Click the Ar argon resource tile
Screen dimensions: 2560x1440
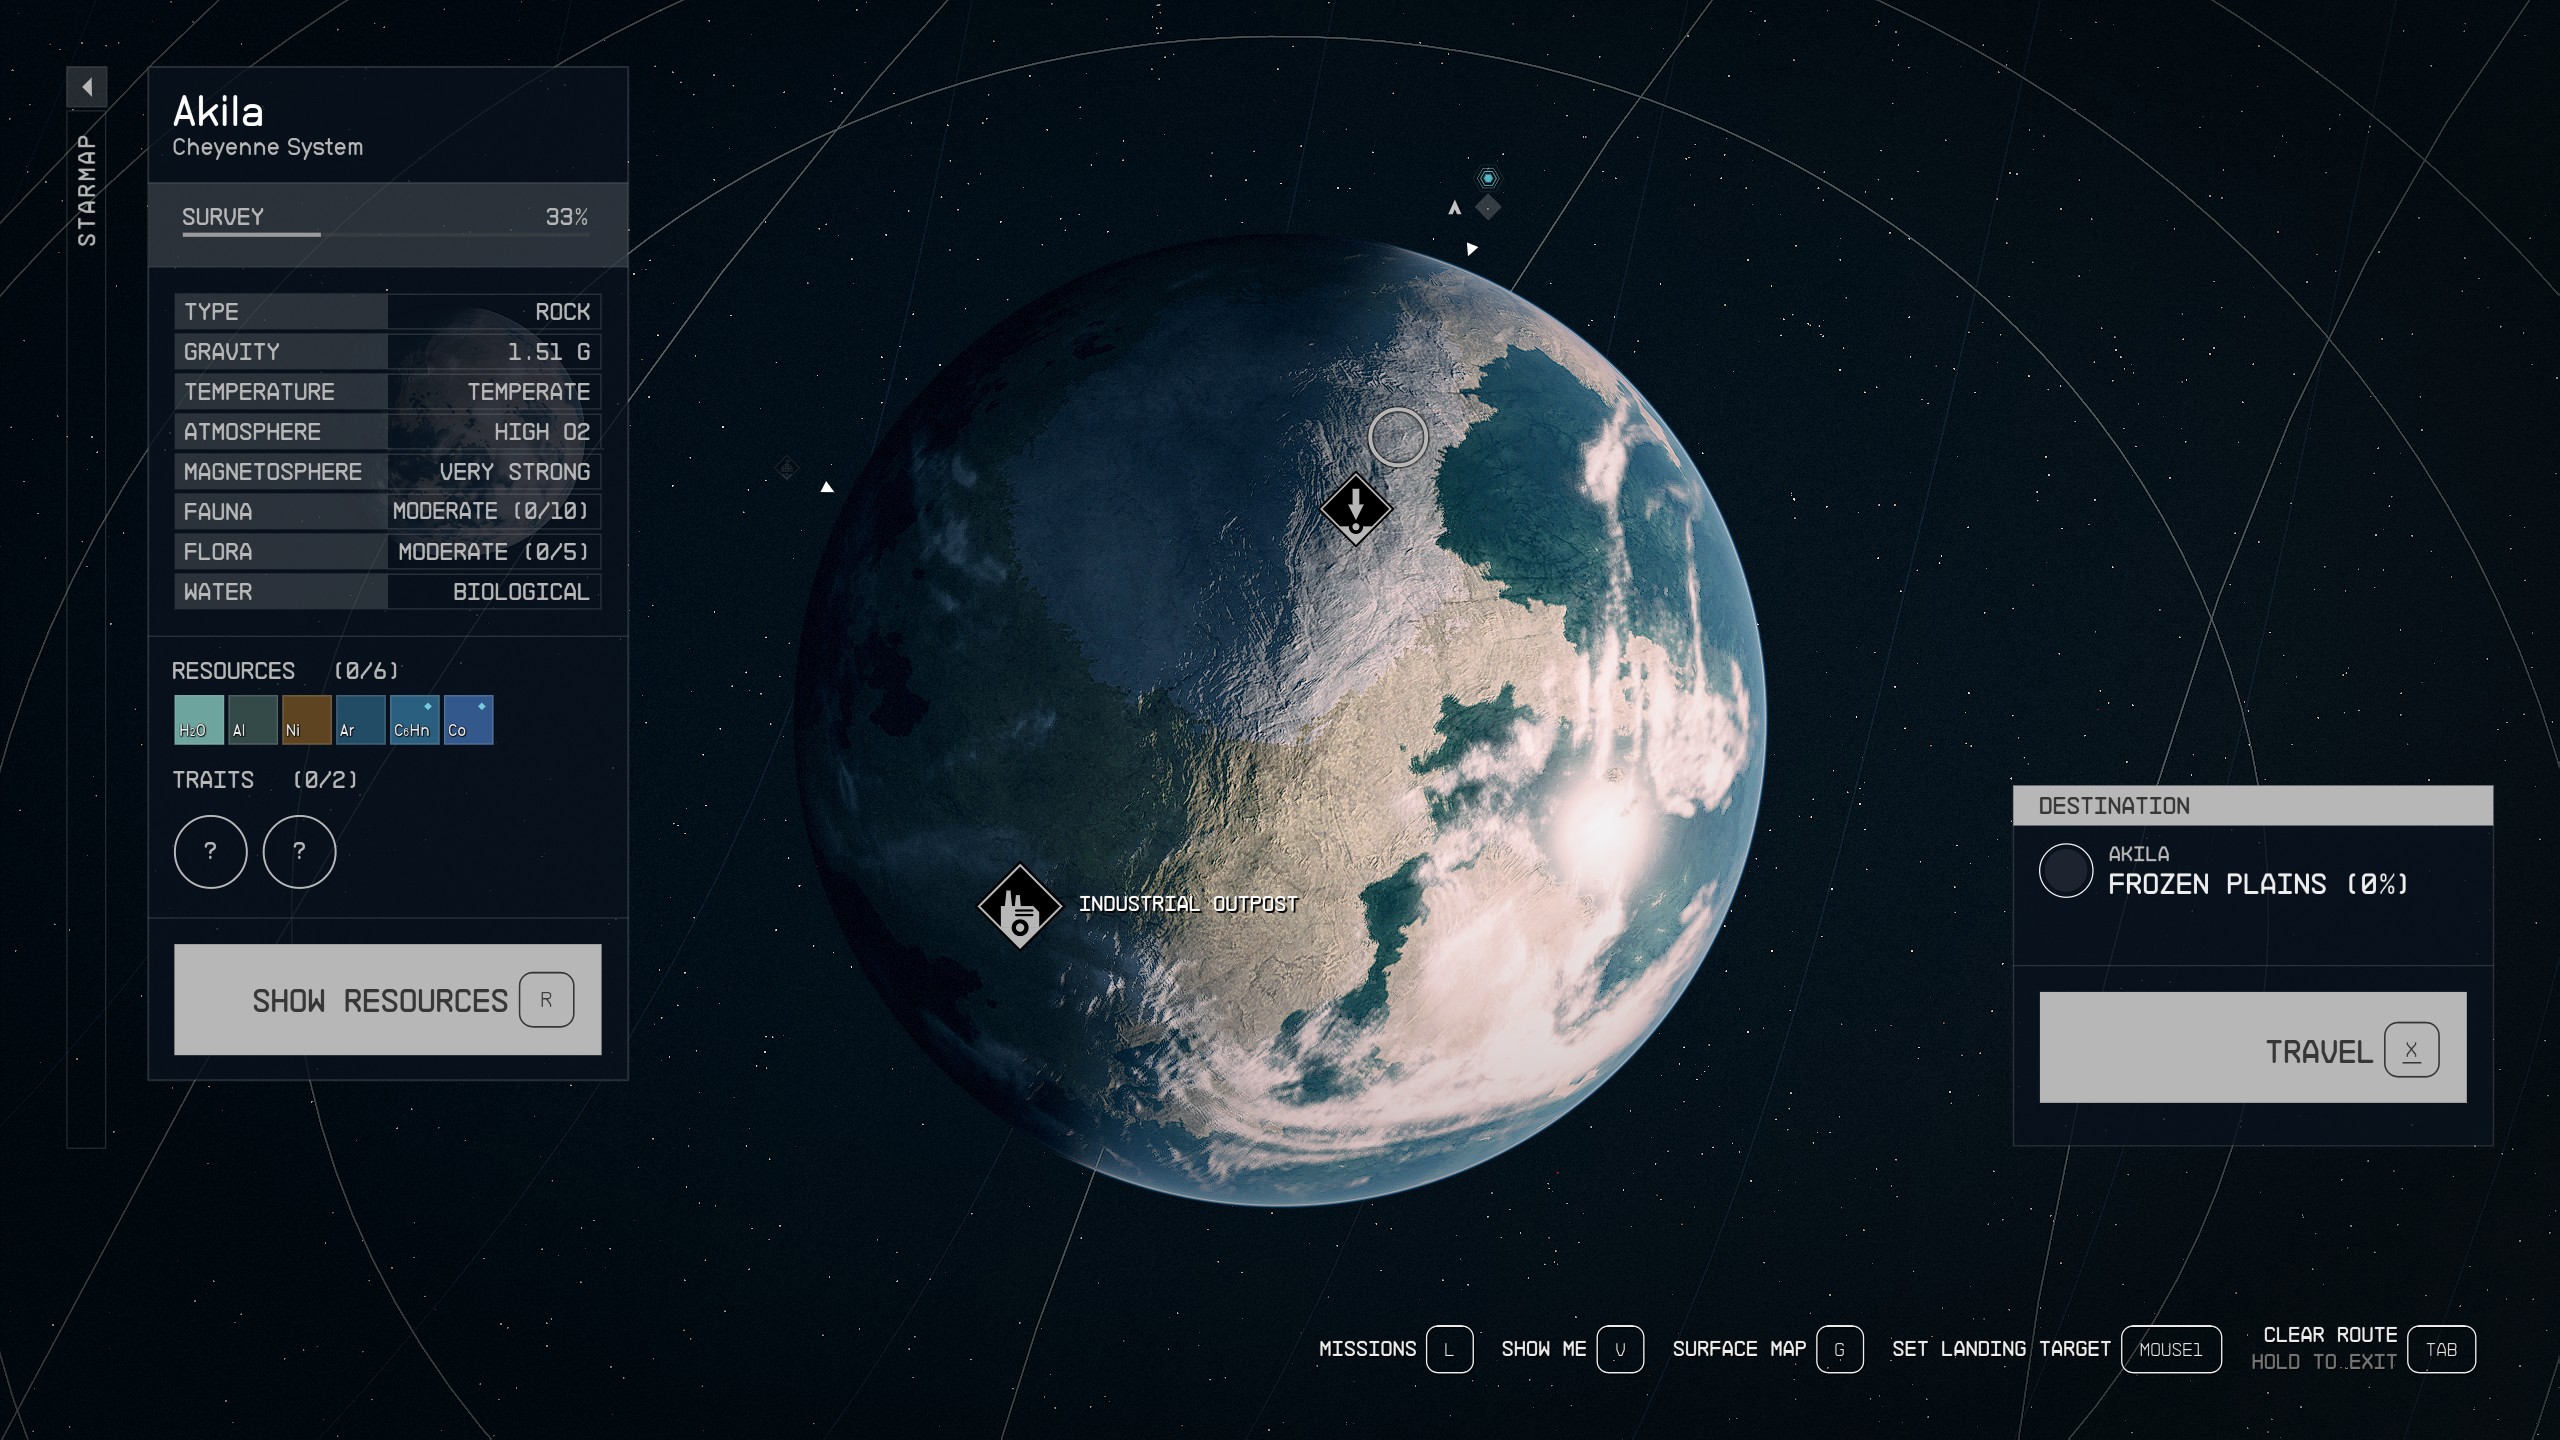pos(361,720)
